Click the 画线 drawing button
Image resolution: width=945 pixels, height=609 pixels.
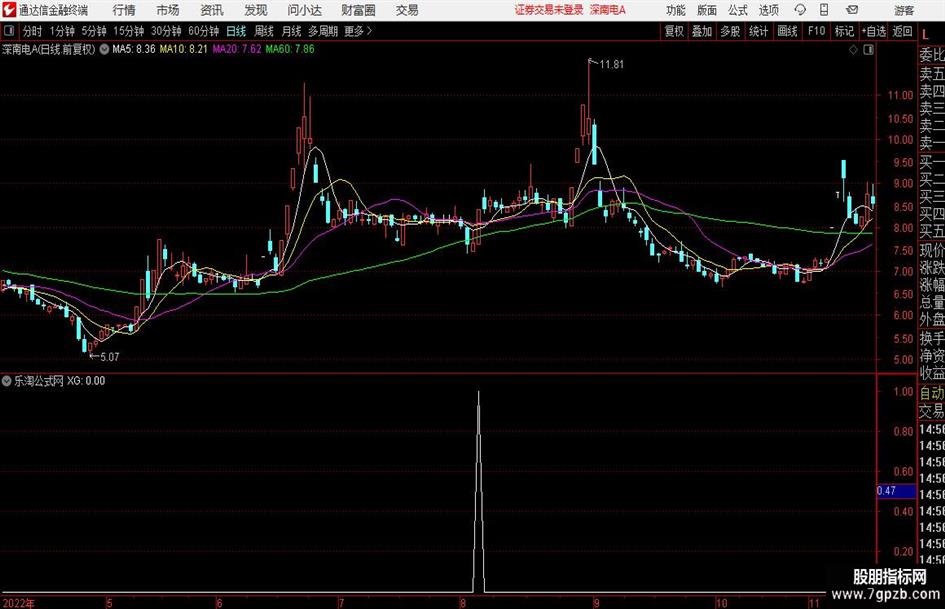(x=787, y=31)
